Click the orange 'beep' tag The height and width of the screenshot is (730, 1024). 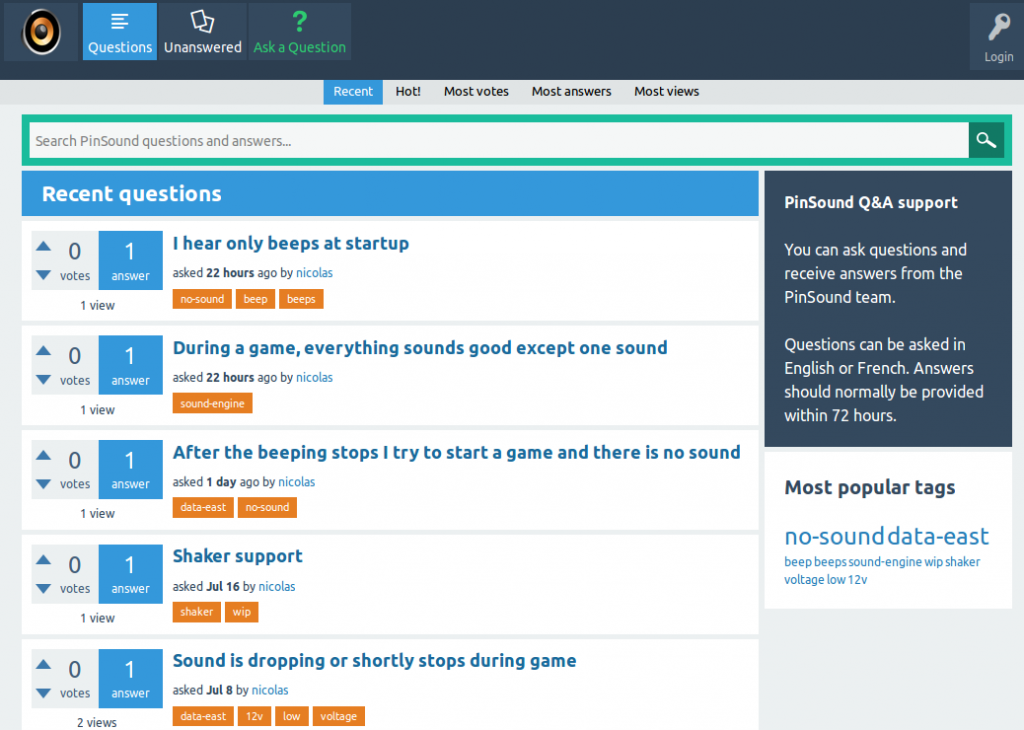tap(255, 299)
